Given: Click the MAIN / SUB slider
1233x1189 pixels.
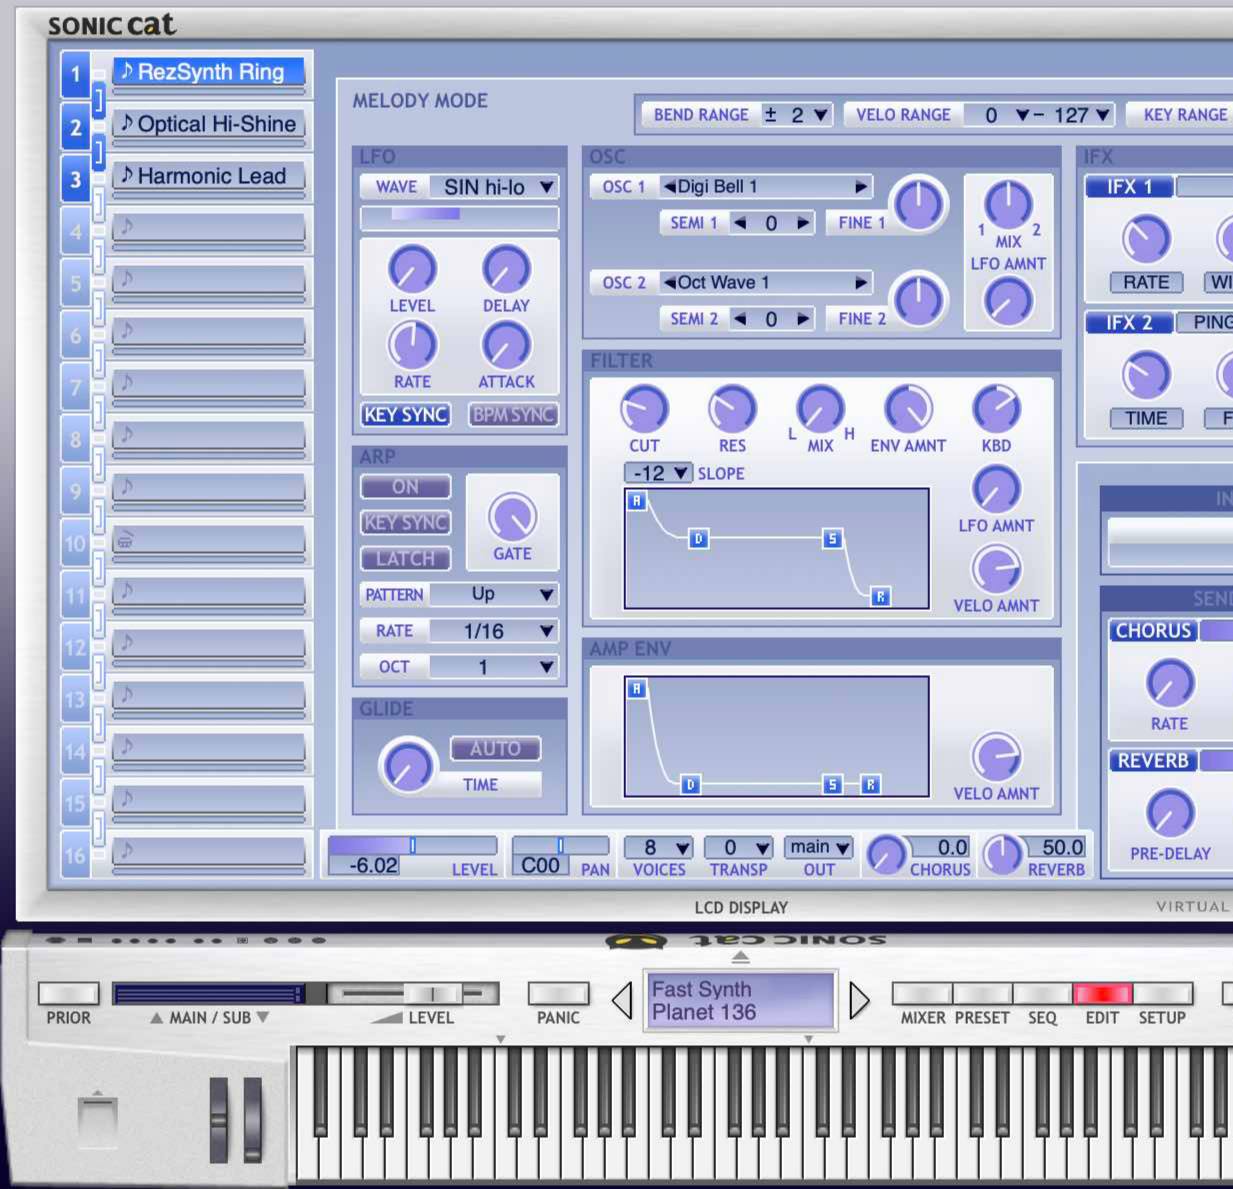Looking at the screenshot, I should point(209,994).
